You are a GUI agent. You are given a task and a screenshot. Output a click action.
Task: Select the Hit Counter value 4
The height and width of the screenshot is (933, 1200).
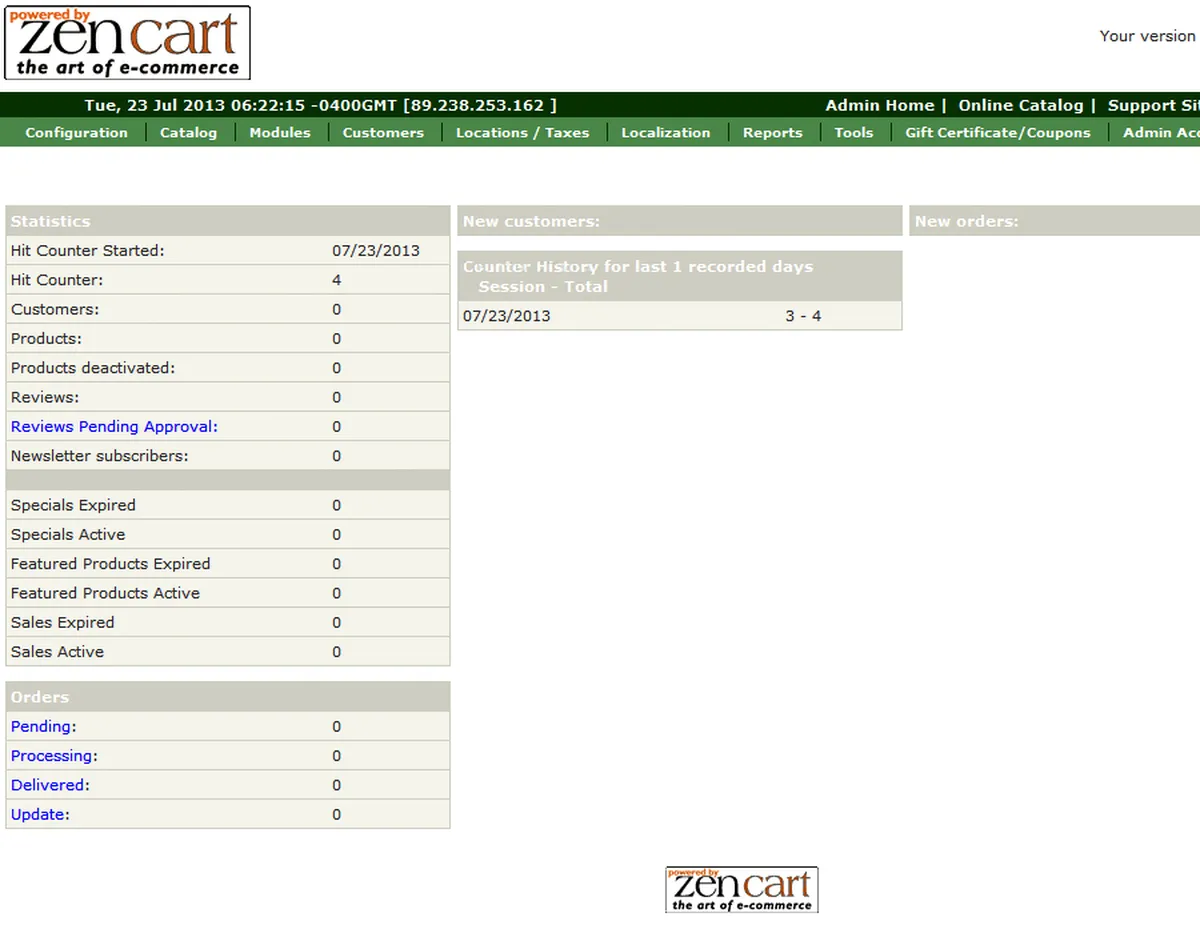pos(337,280)
